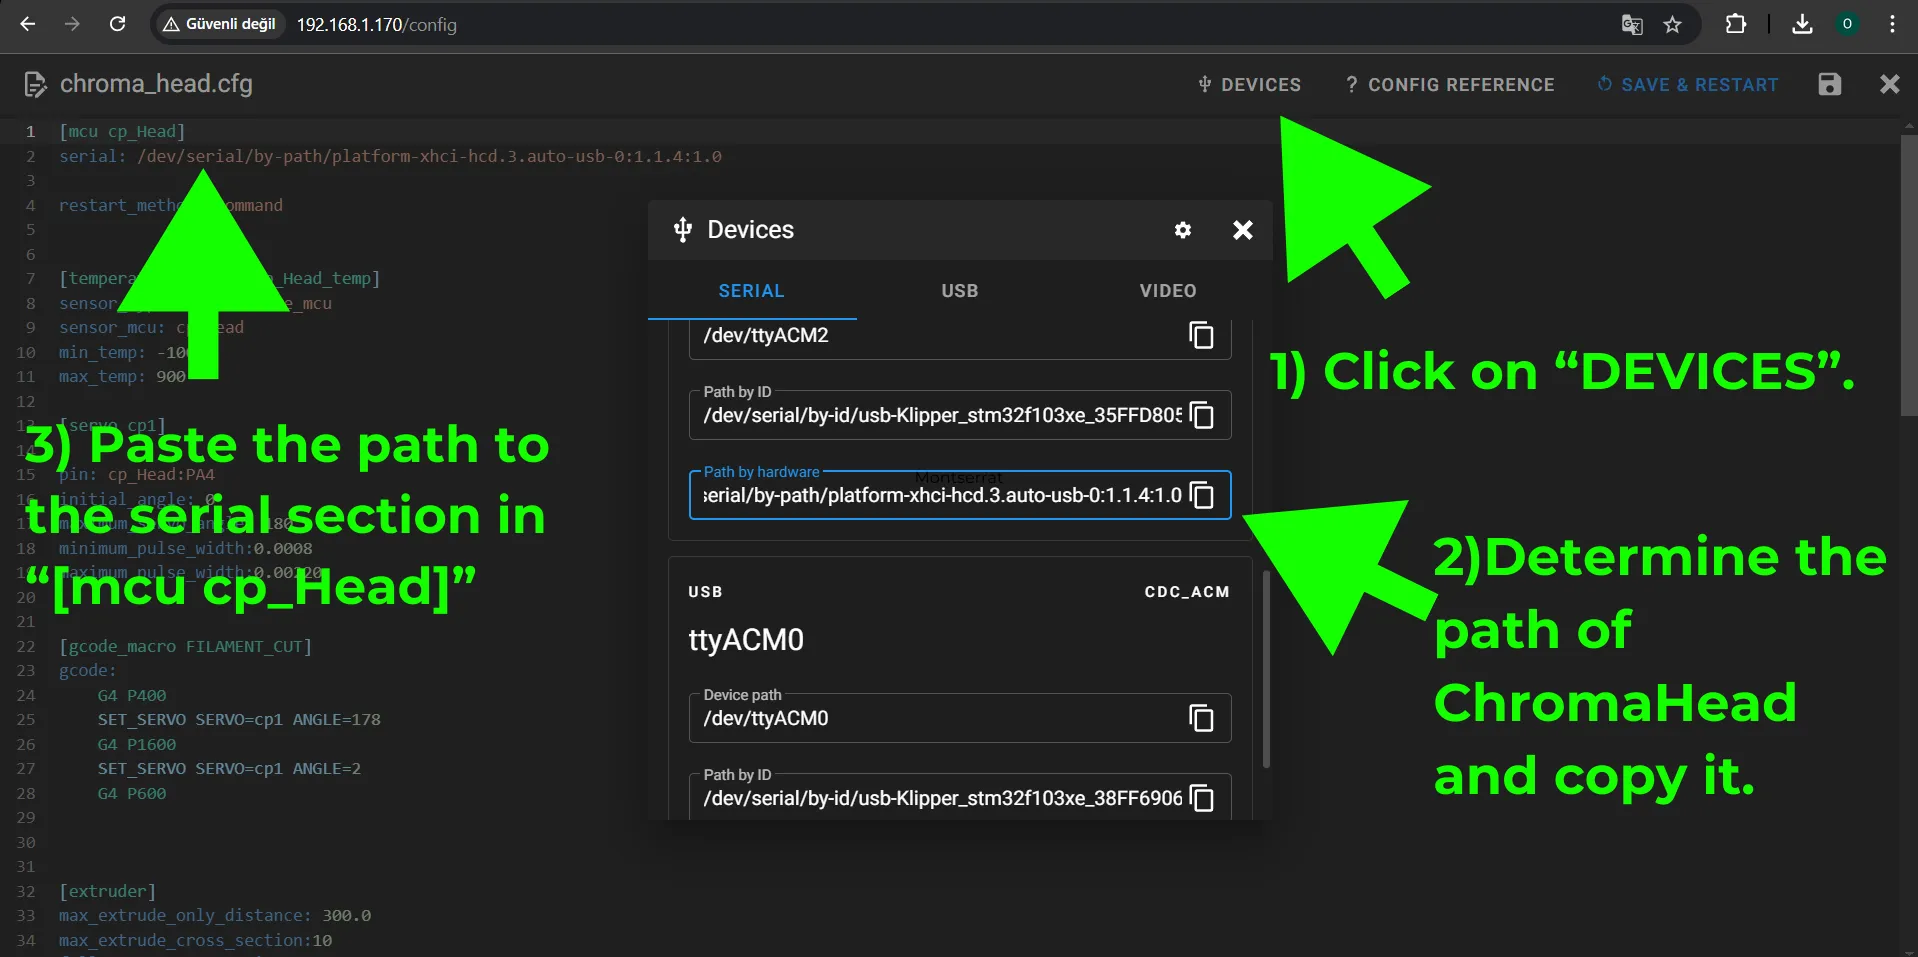Image resolution: width=1918 pixels, height=957 pixels.
Task: Click the address bar URL
Action: tap(376, 24)
